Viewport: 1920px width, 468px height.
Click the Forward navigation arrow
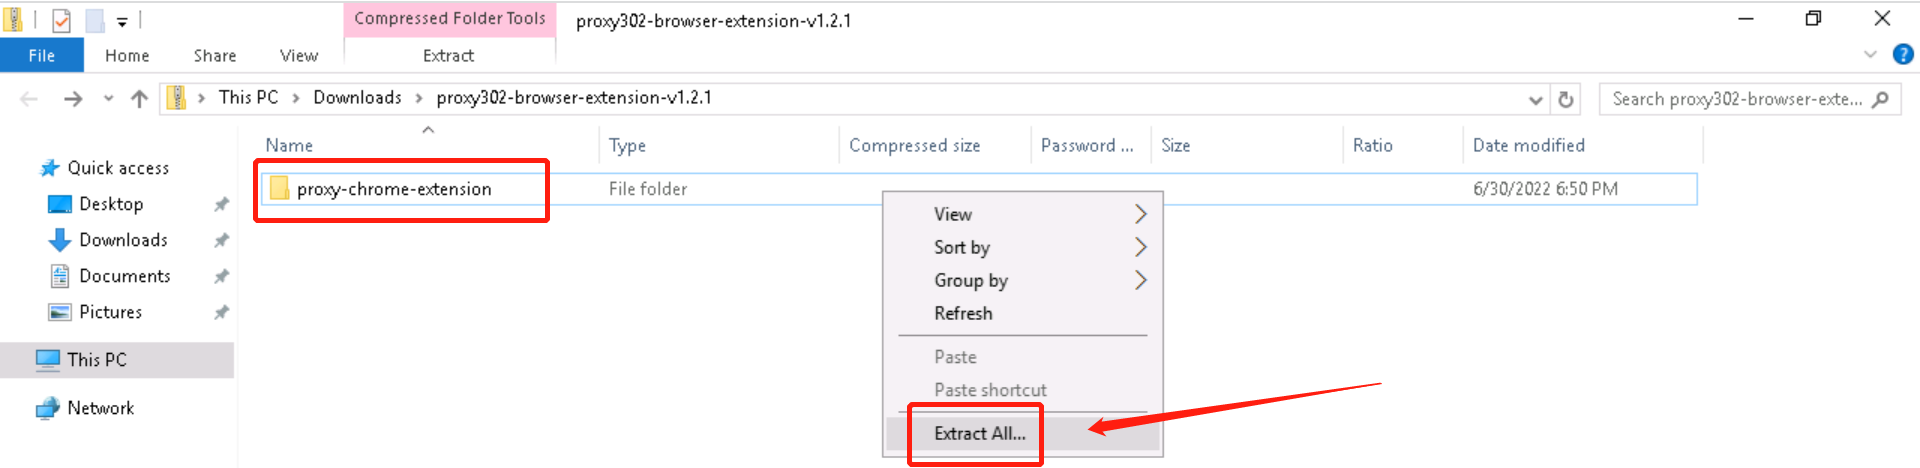[72, 98]
